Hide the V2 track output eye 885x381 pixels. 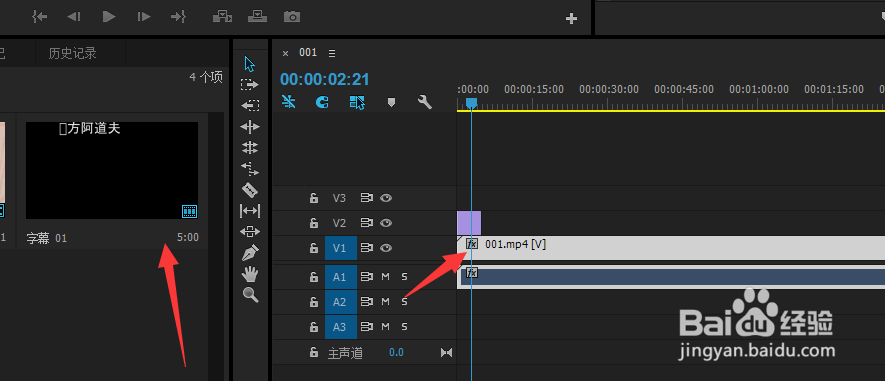(386, 223)
